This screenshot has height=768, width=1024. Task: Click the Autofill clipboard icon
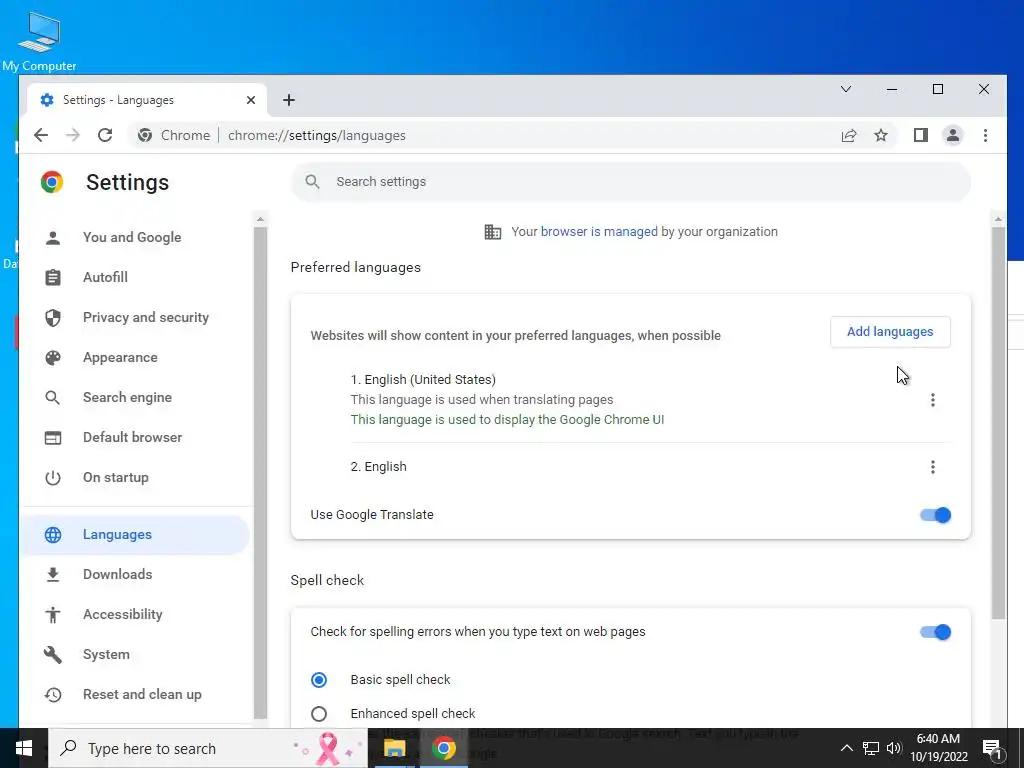[x=53, y=278]
